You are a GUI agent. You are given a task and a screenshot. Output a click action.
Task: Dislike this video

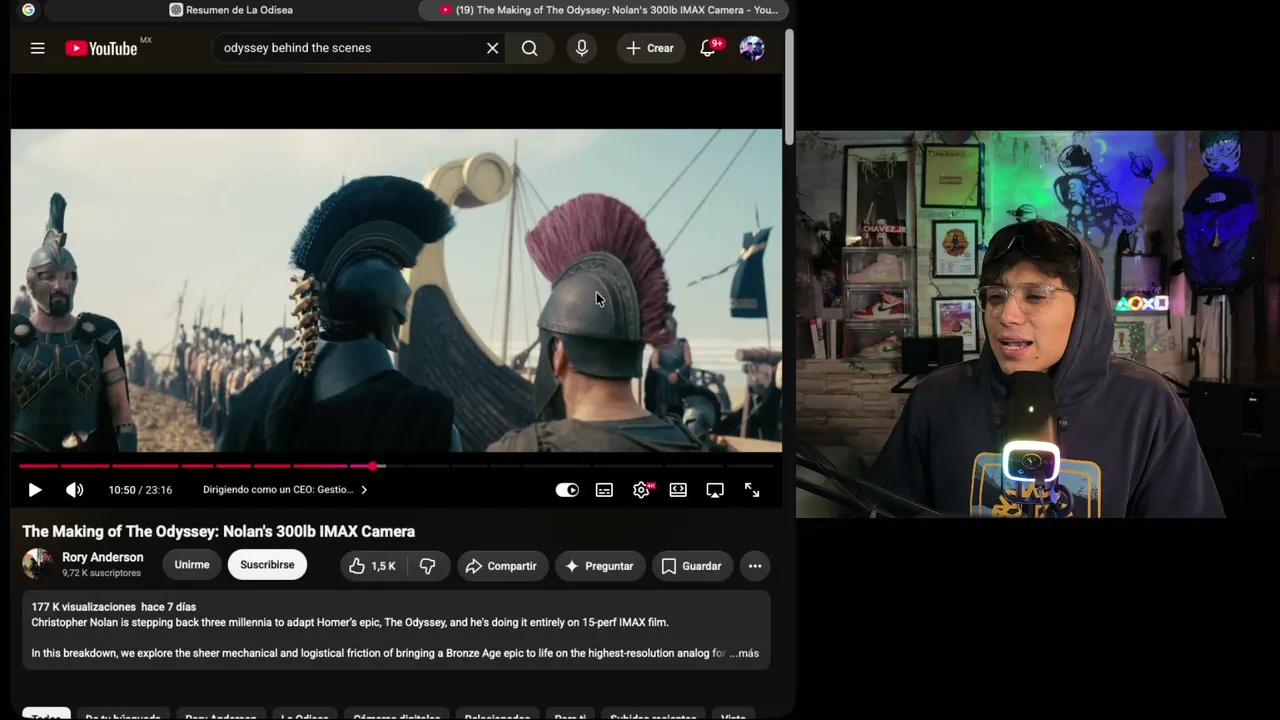coord(427,566)
